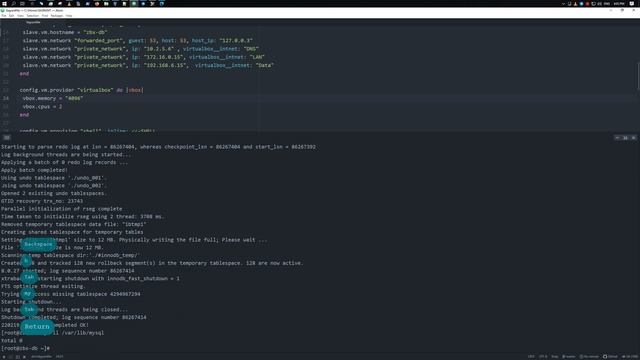Open GitHub panel from status bar
The width and height of the screenshot is (640, 360).
point(611,357)
